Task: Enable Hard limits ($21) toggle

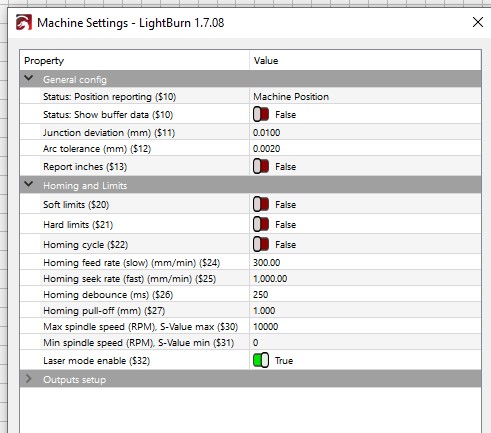Action: tap(261, 225)
